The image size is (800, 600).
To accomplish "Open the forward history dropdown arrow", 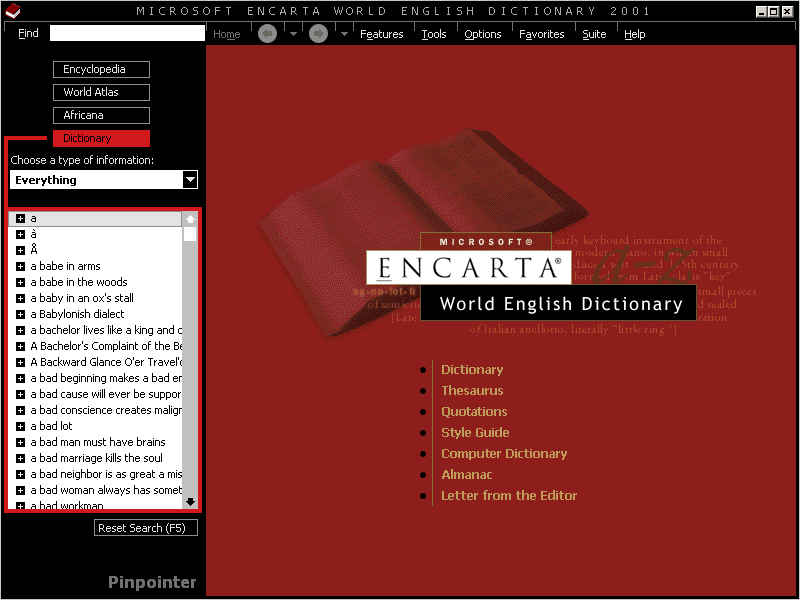I will click(x=344, y=34).
